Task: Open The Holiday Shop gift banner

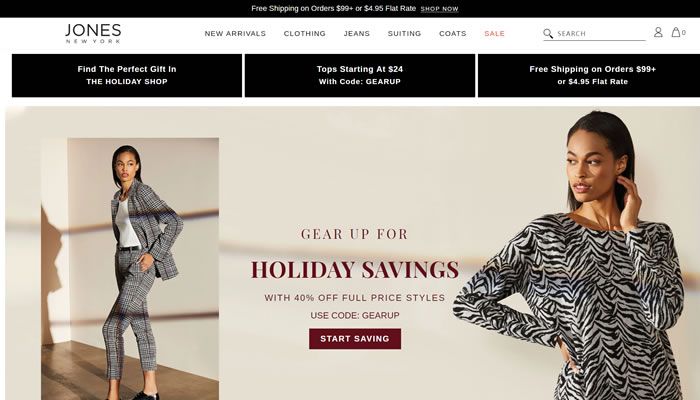Action: tap(127, 75)
